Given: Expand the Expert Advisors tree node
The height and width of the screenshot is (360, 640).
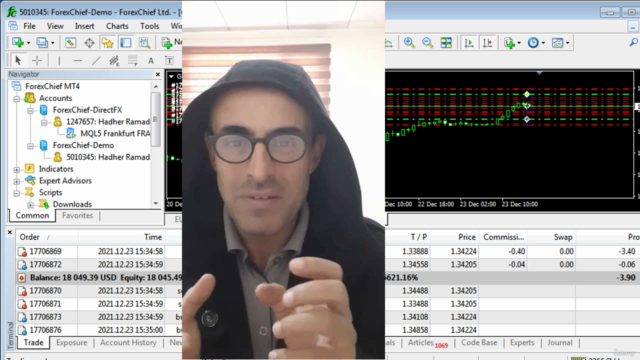Looking at the screenshot, I should point(17,181).
